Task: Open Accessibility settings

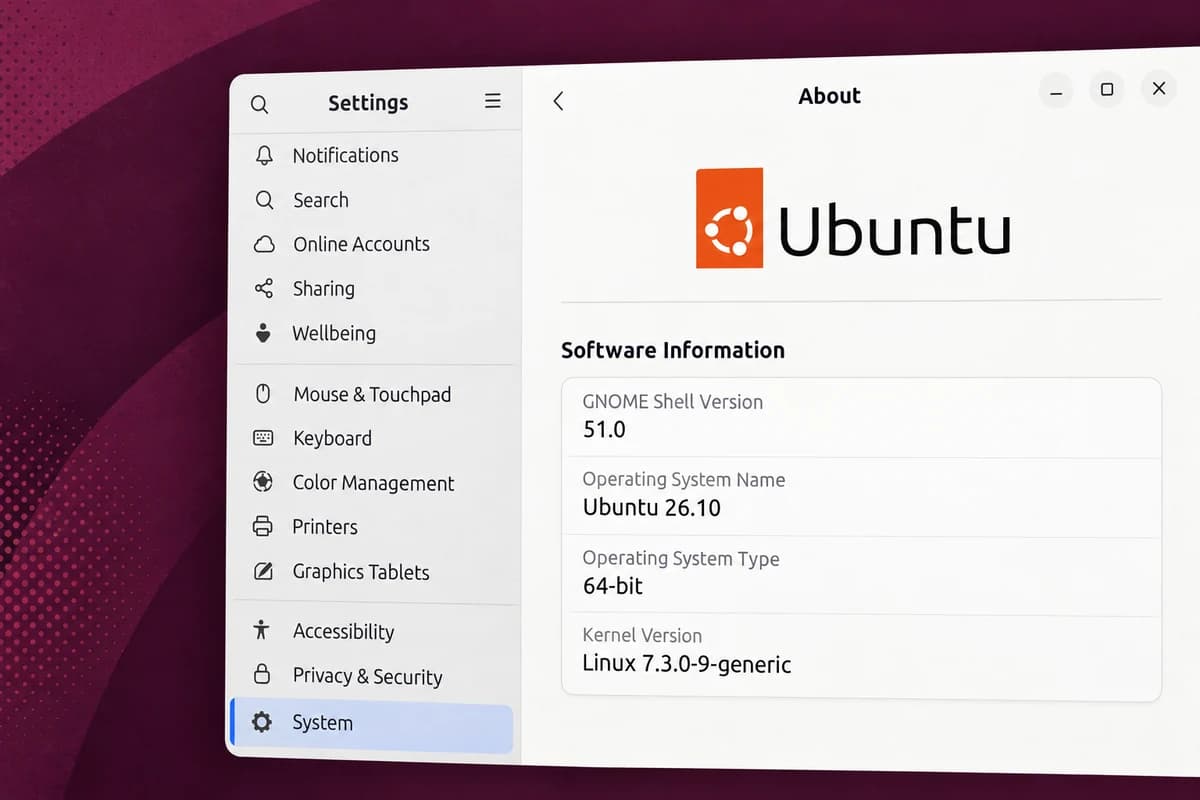Action: point(375,631)
